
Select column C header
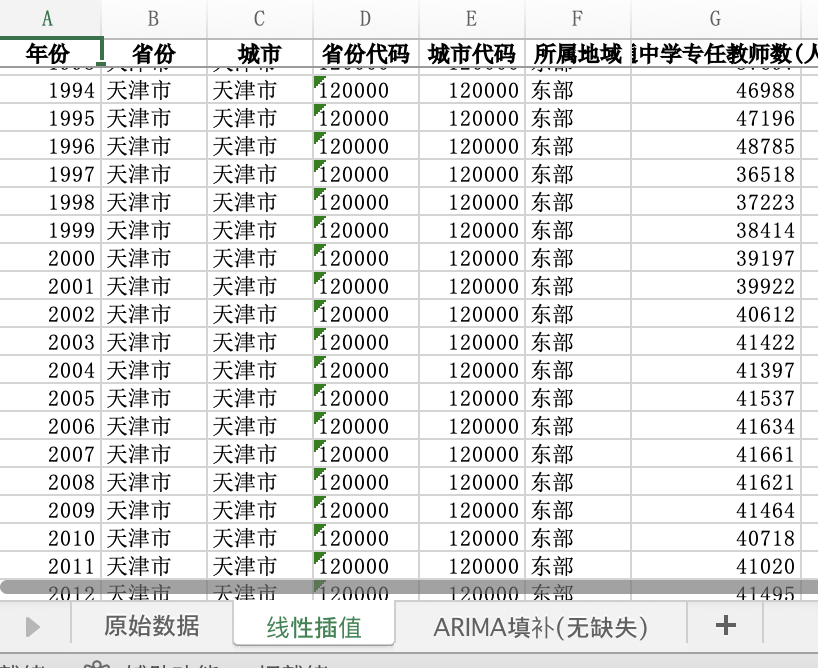[260, 19]
